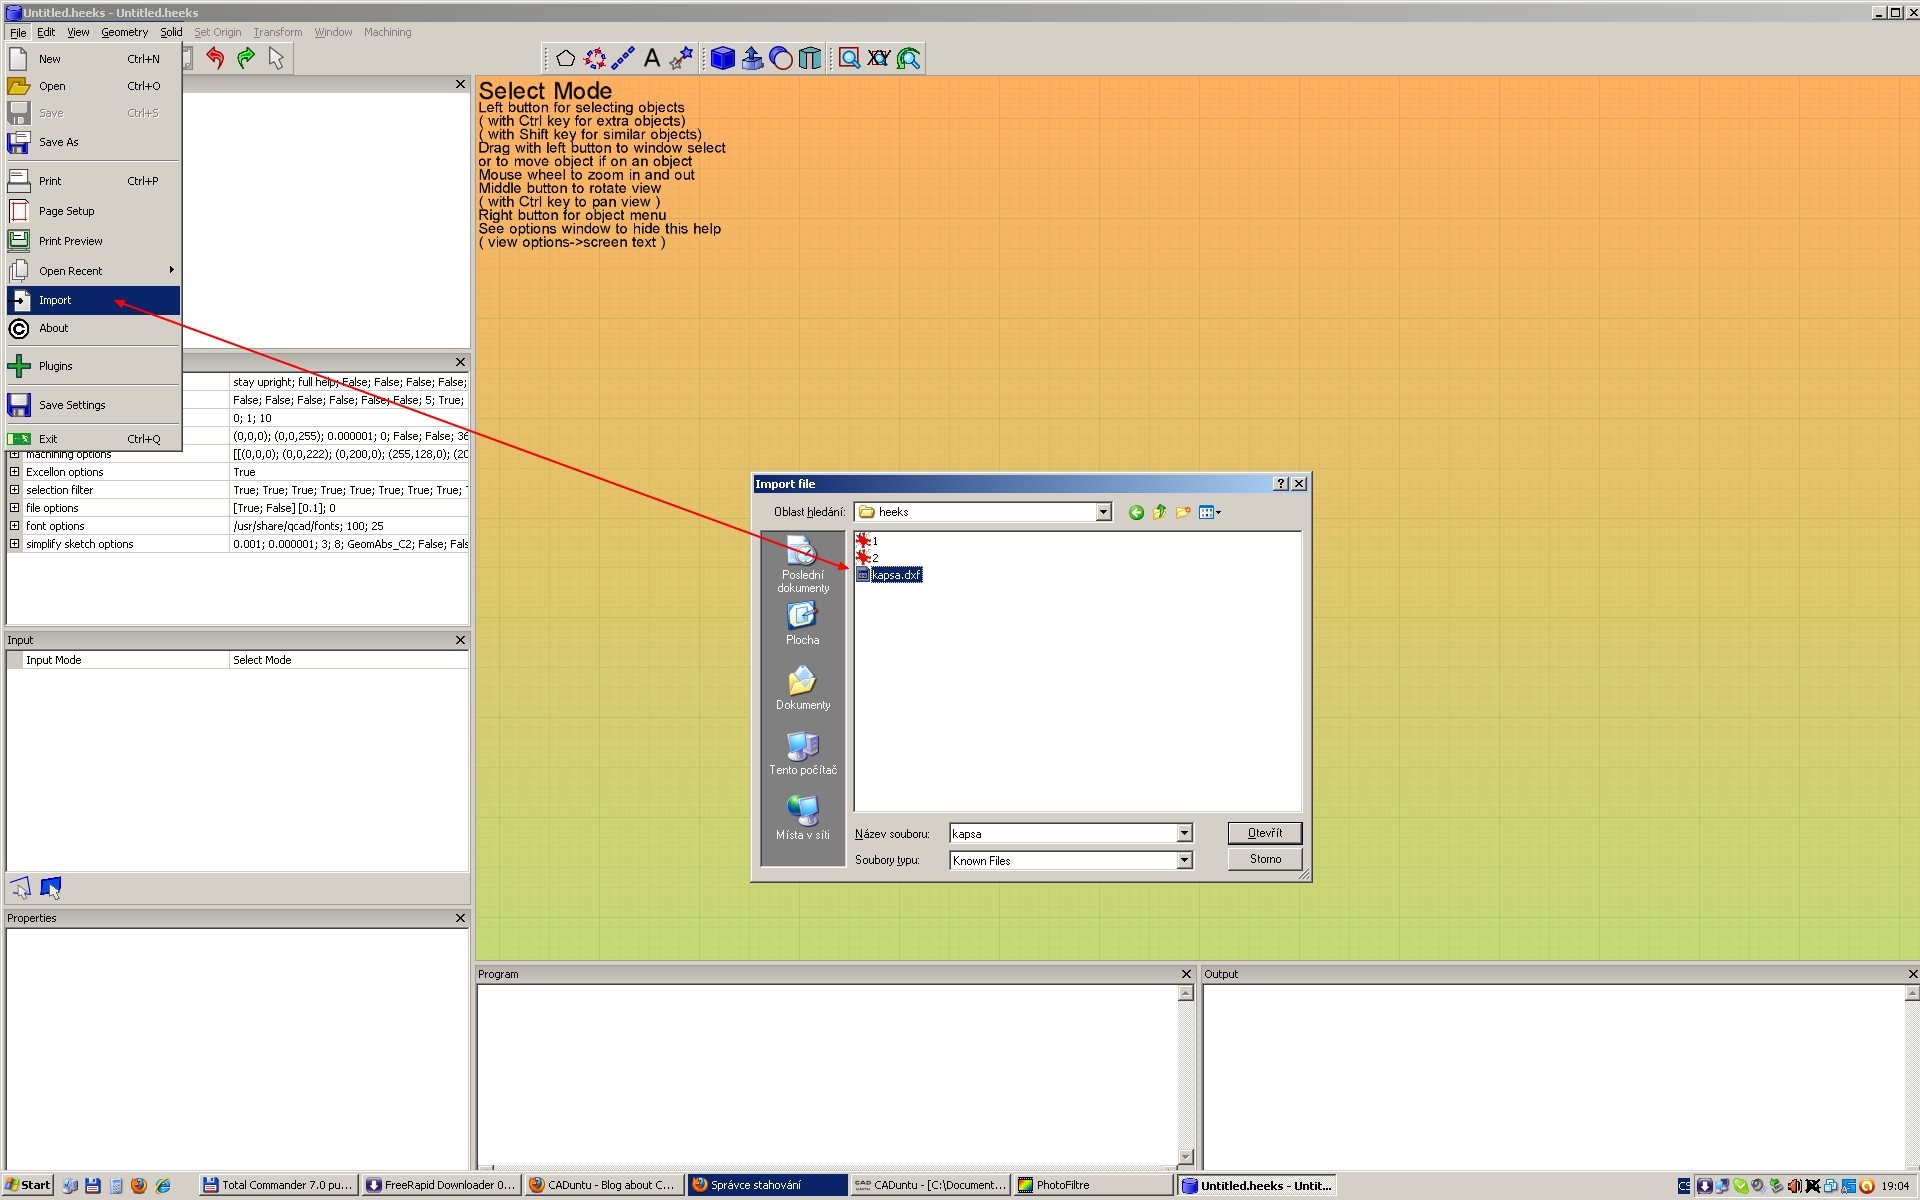Expand the font options row

(15, 526)
